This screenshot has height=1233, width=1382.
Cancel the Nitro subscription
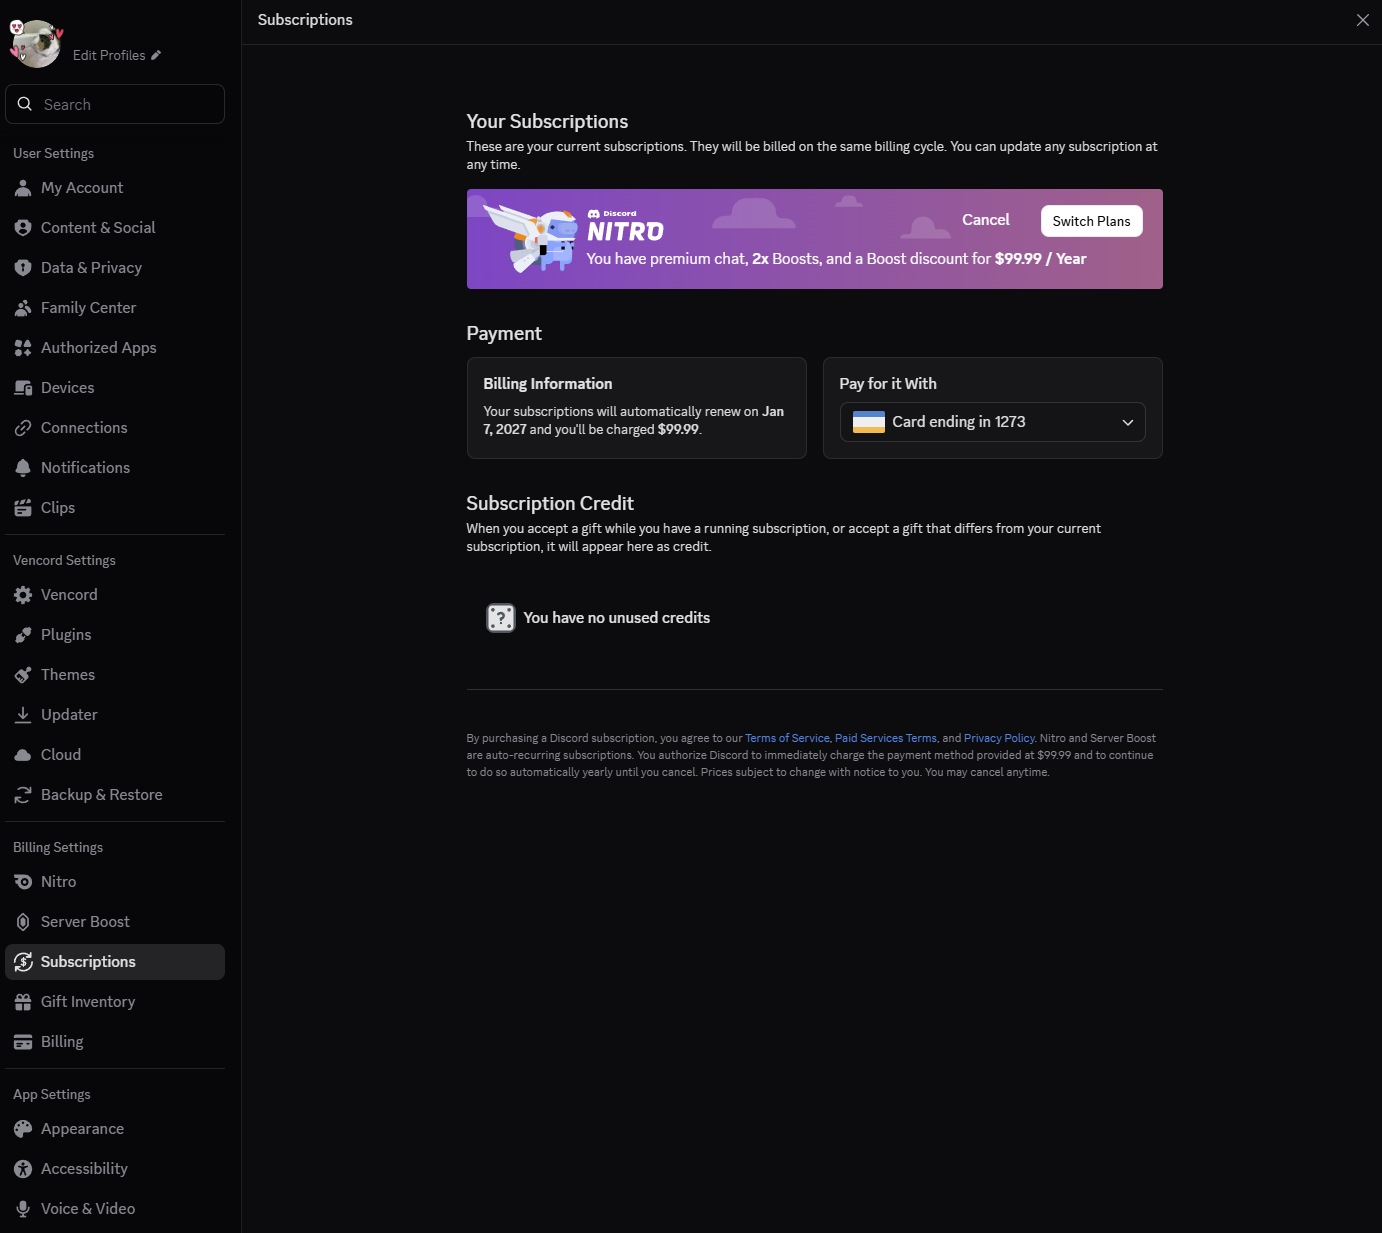tap(985, 220)
